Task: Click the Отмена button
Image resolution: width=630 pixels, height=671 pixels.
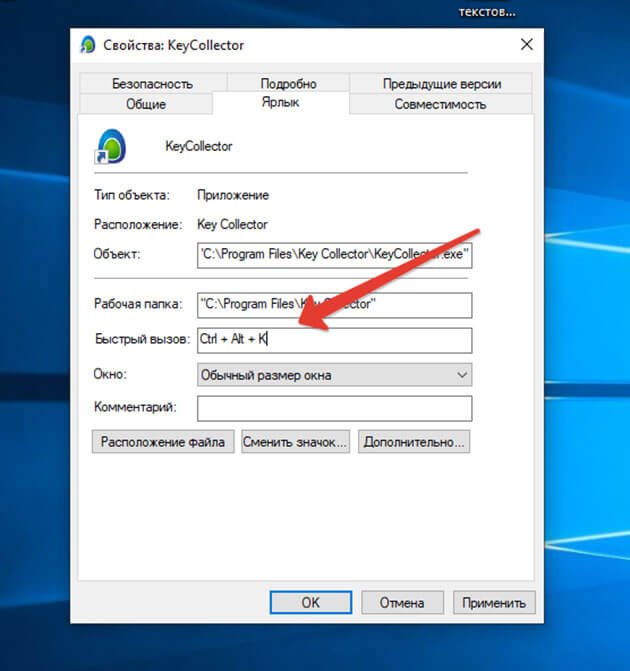Action: pos(402,603)
